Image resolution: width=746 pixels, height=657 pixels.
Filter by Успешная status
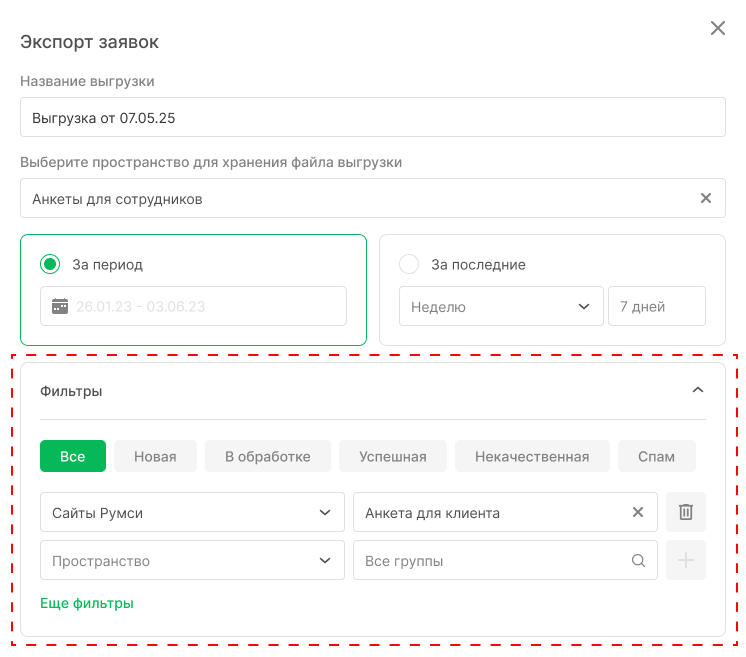tap(393, 456)
